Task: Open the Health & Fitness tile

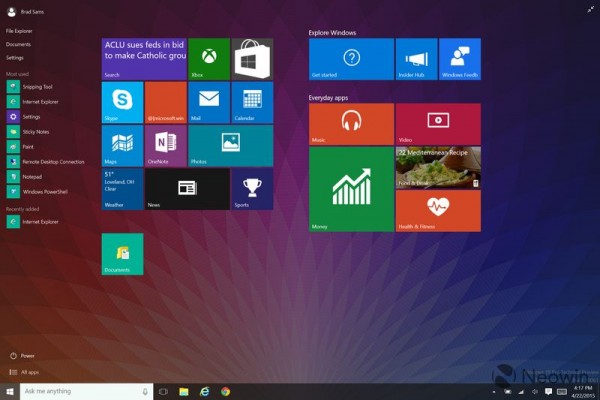Action: (x=438, y=210)
